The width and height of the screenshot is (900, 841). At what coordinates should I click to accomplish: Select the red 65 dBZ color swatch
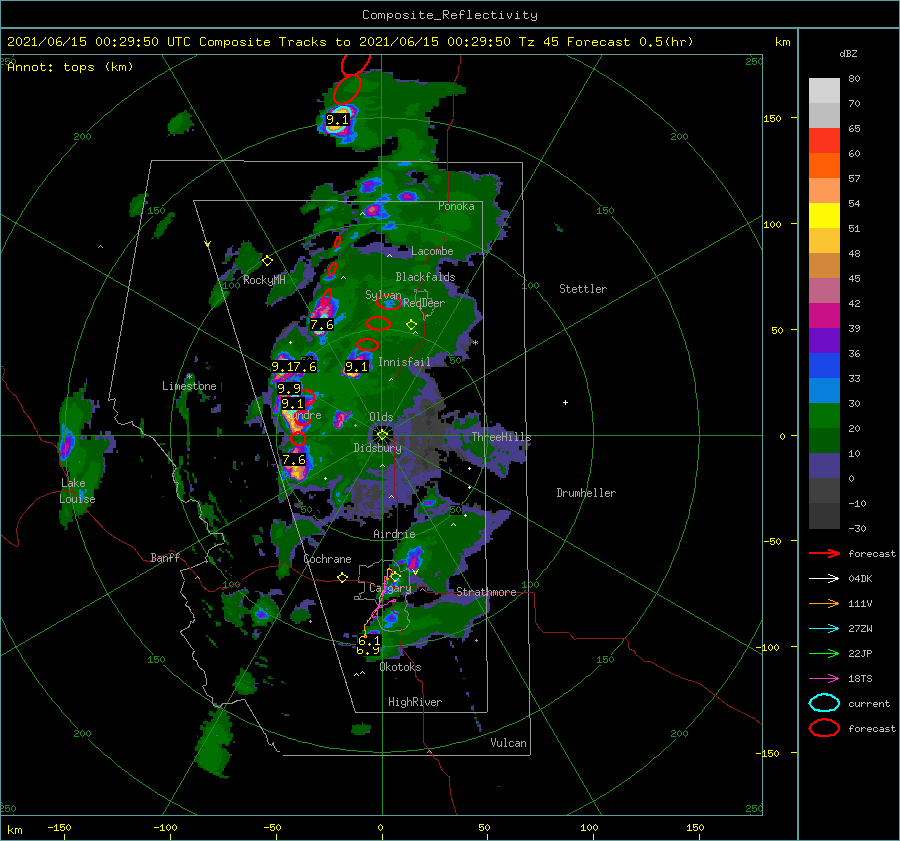coord(824,140)
